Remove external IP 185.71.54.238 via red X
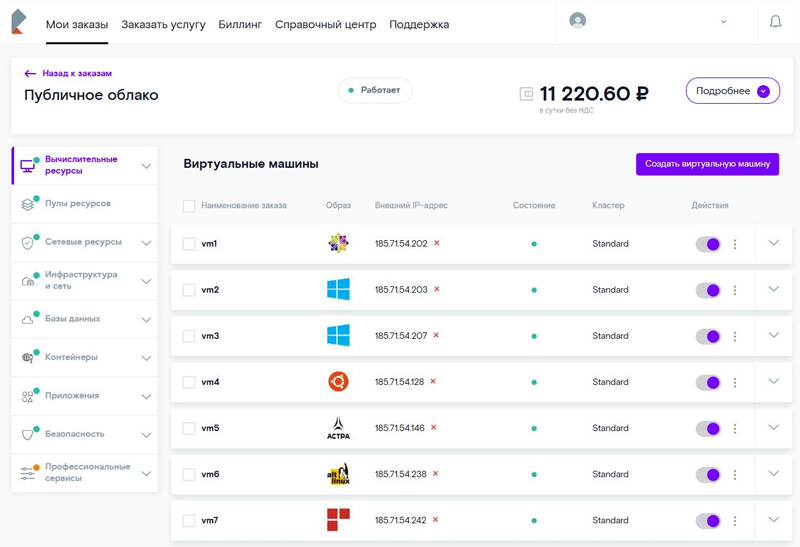Image resolution: width=800 pixels, height=547 pixels. pyautogui.click(x=436, y=474)
